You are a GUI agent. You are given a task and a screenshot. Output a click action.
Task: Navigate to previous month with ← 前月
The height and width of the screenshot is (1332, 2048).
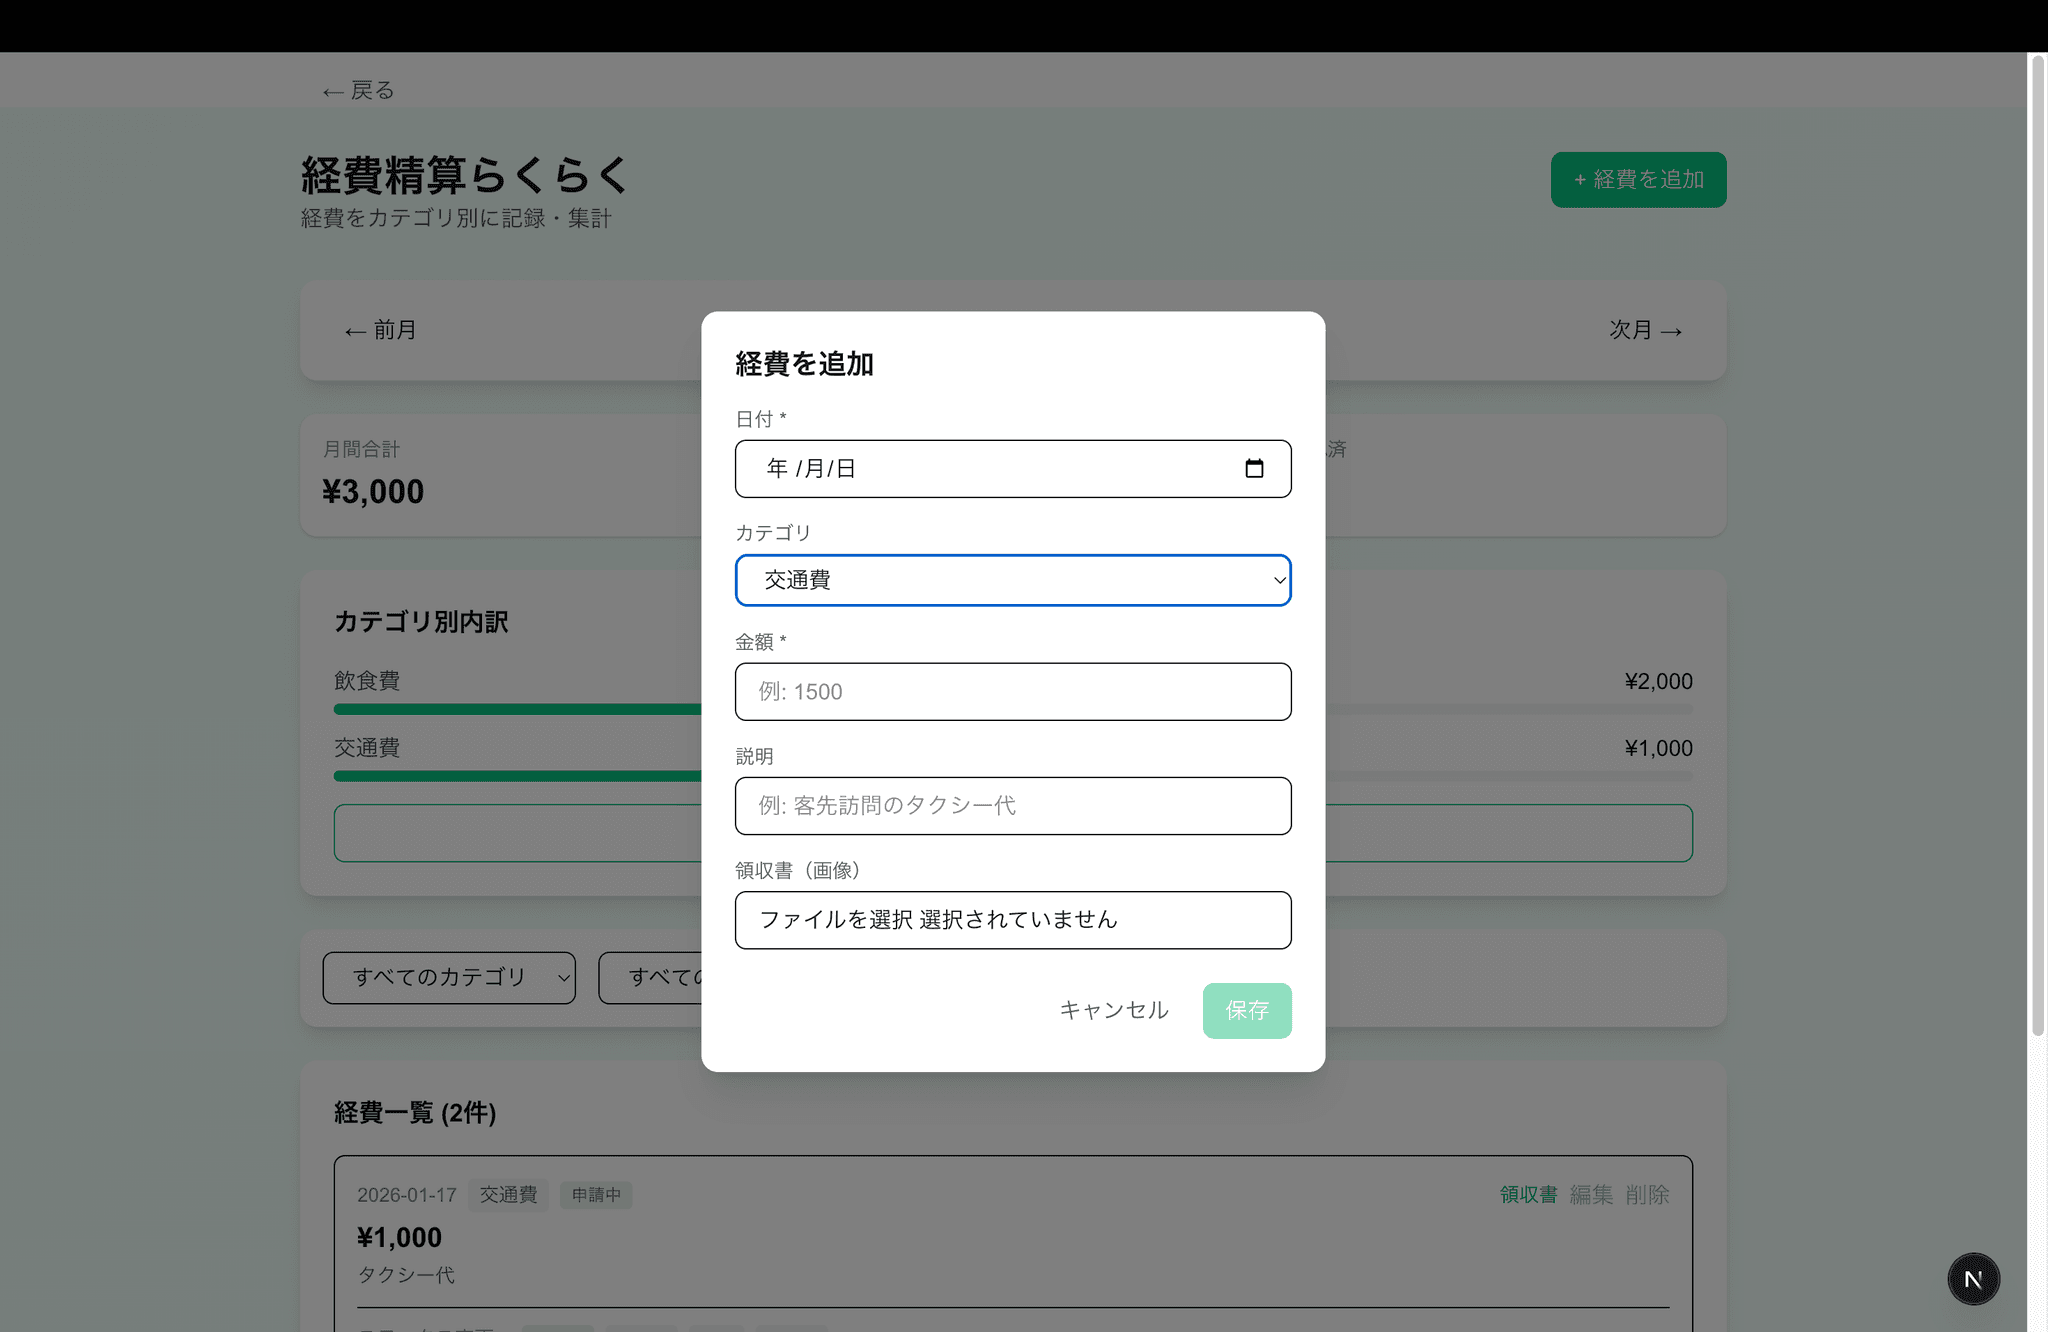380,330
